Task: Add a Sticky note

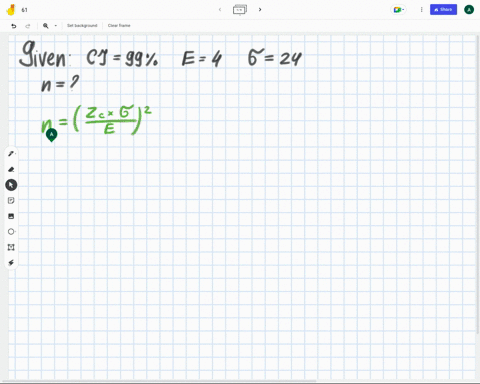Action: (11, 200)
